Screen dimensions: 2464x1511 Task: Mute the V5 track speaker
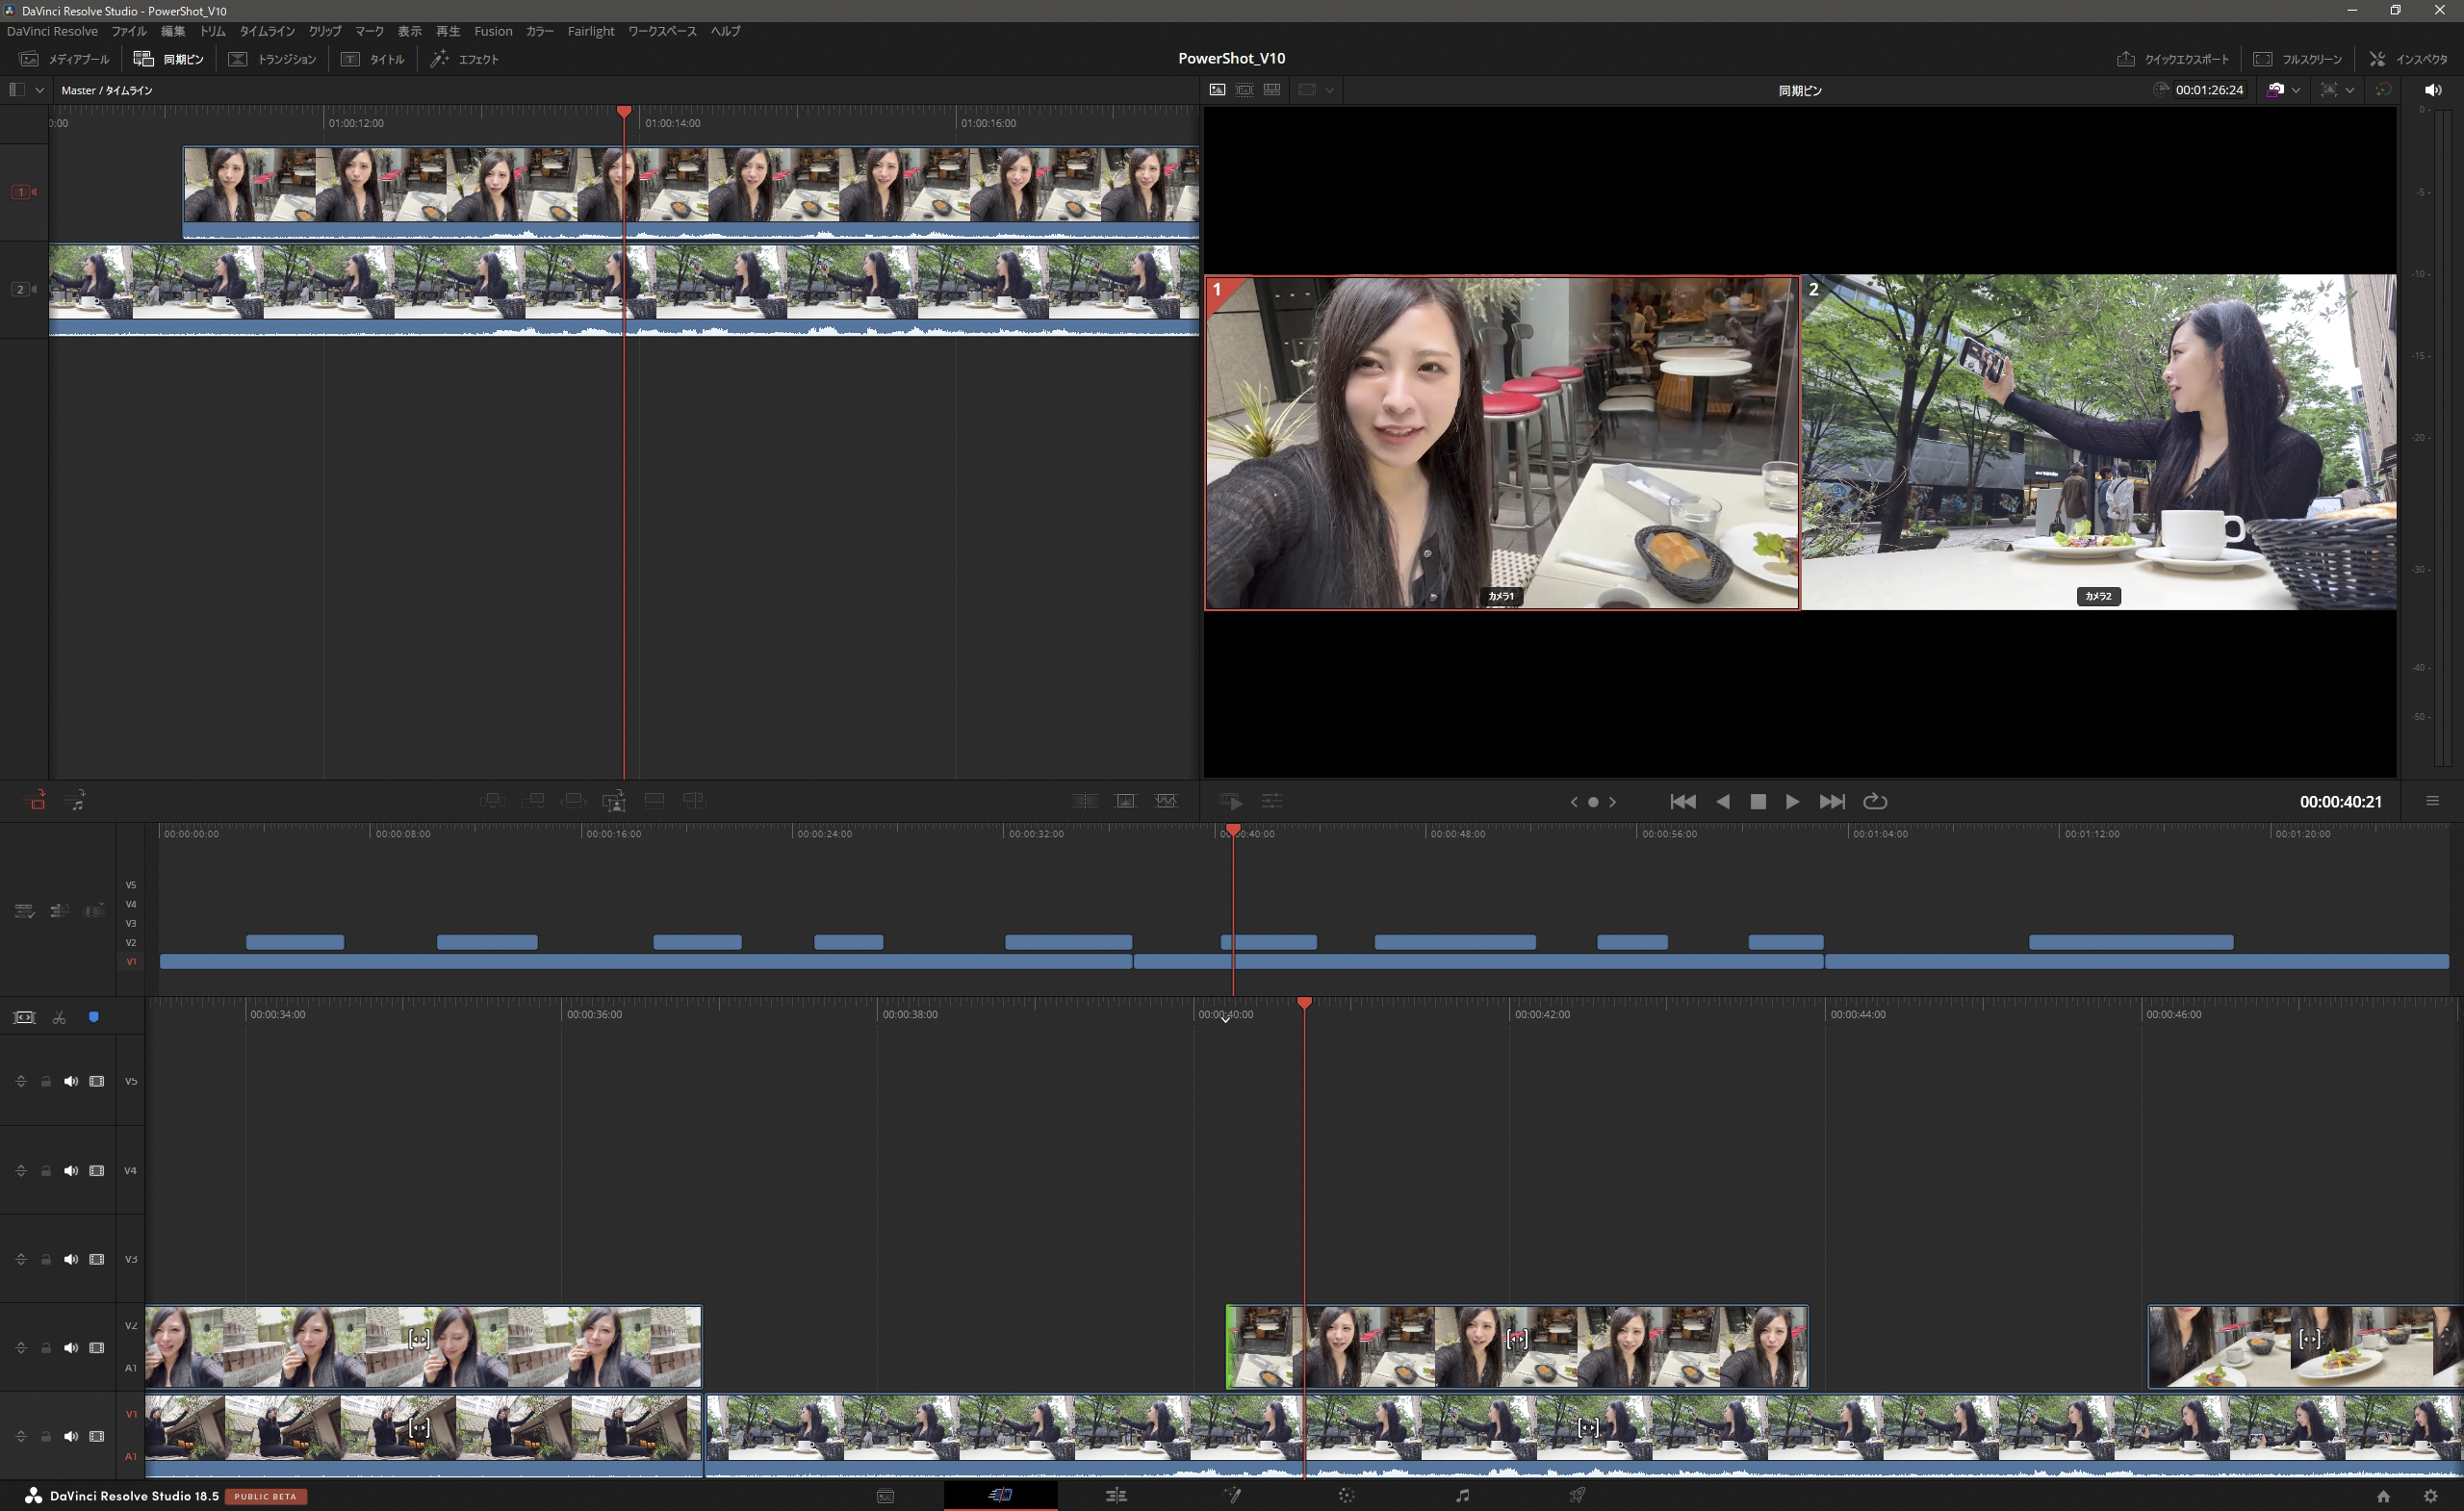70,1081
